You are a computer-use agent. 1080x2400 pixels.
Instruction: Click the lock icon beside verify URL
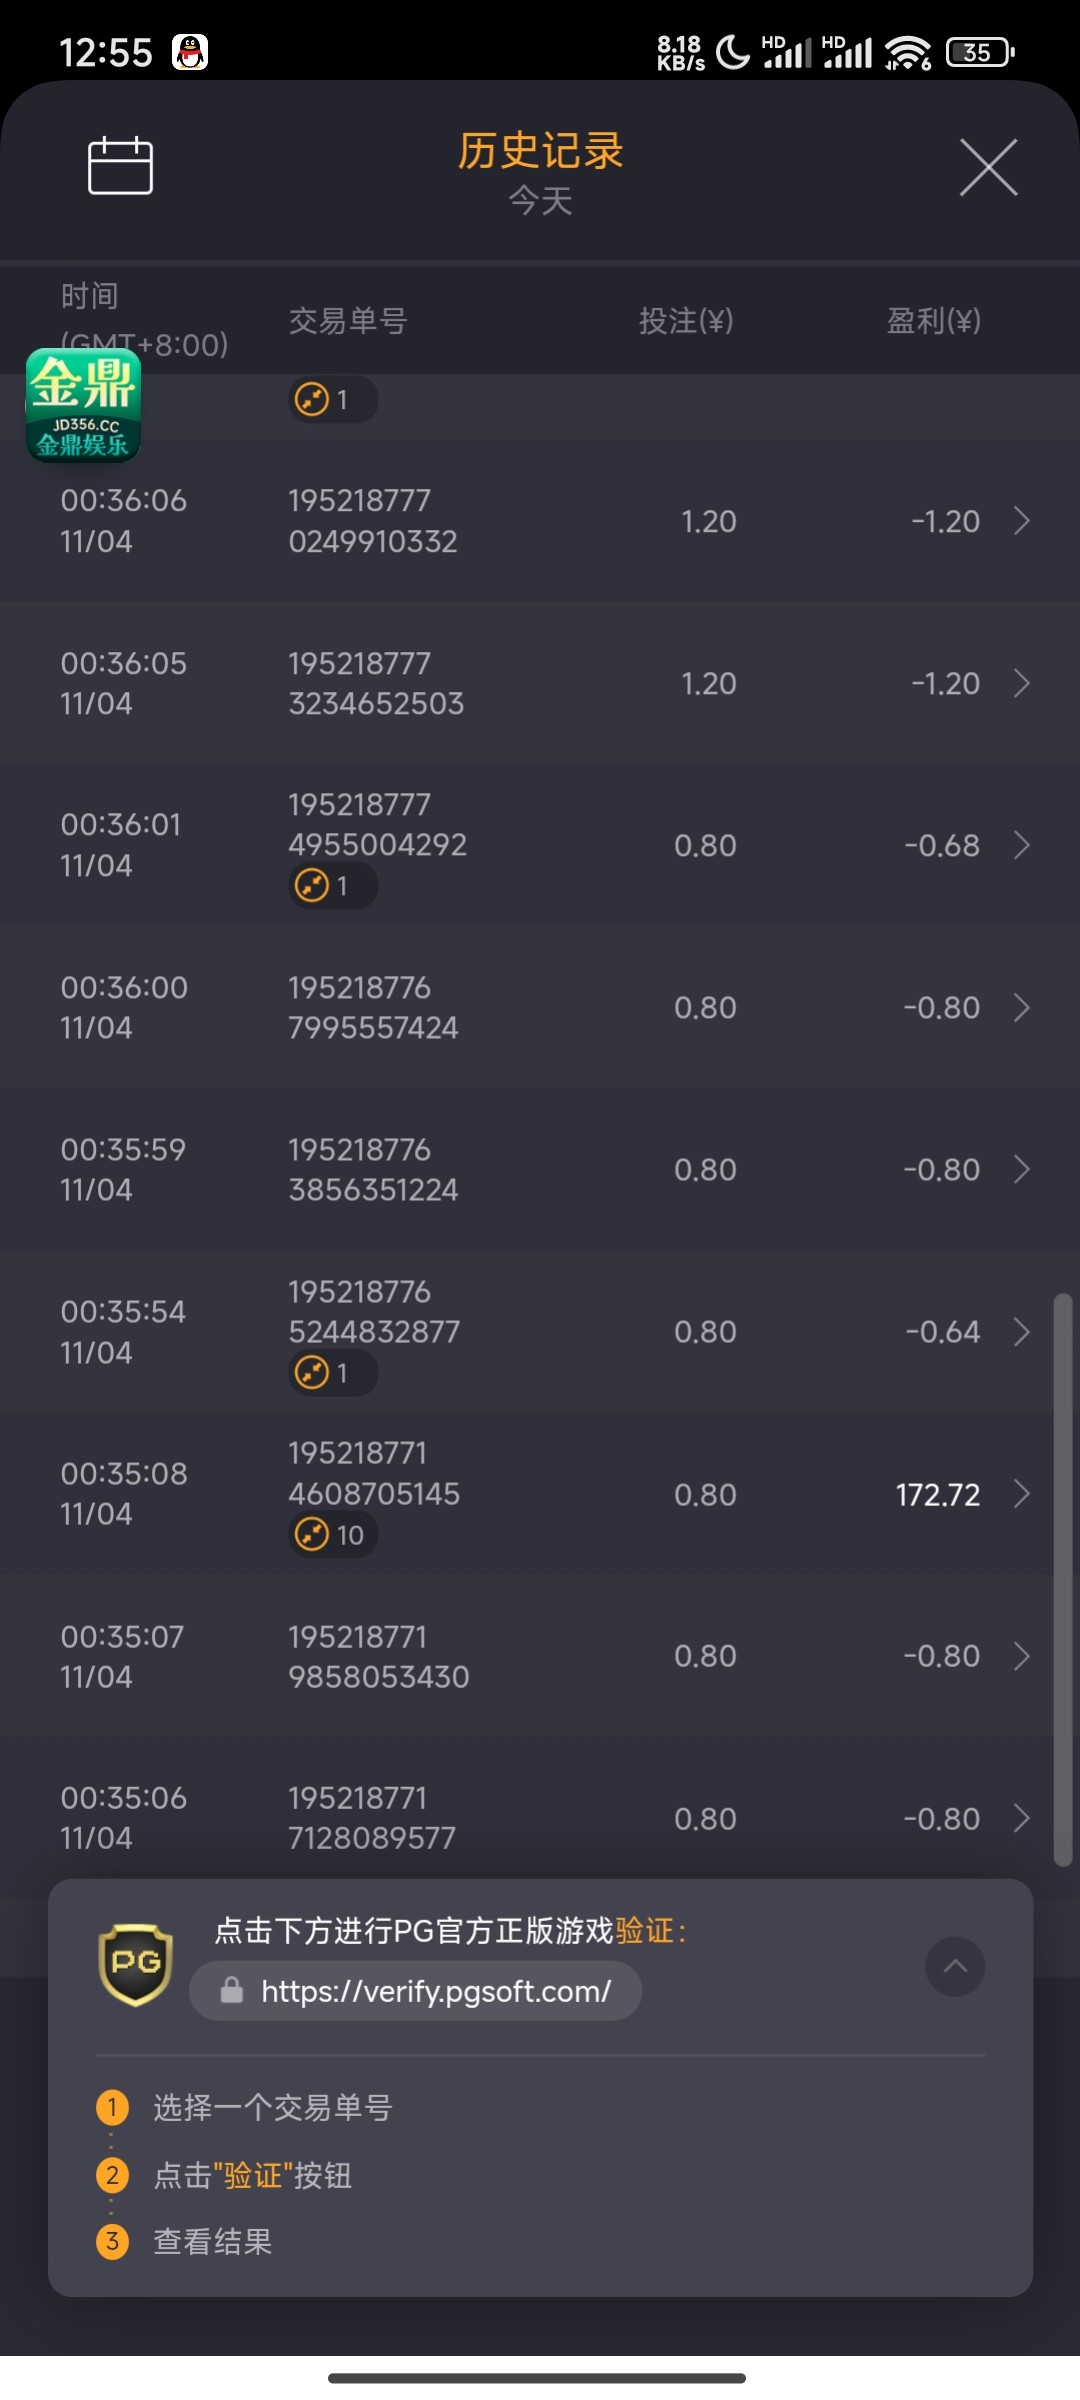pyautogui.click(x=232, y=1990)
